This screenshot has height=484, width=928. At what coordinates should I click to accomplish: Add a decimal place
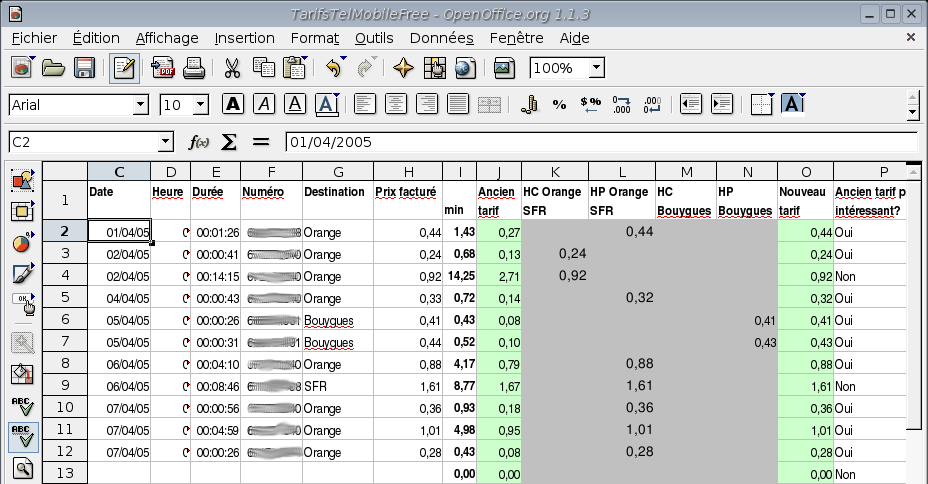(x=621, y=105)
